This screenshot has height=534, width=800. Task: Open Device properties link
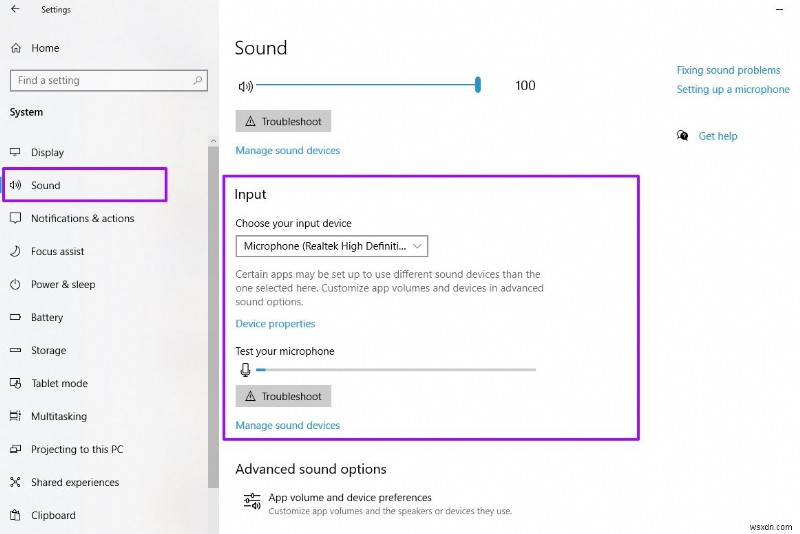(275, 324)
